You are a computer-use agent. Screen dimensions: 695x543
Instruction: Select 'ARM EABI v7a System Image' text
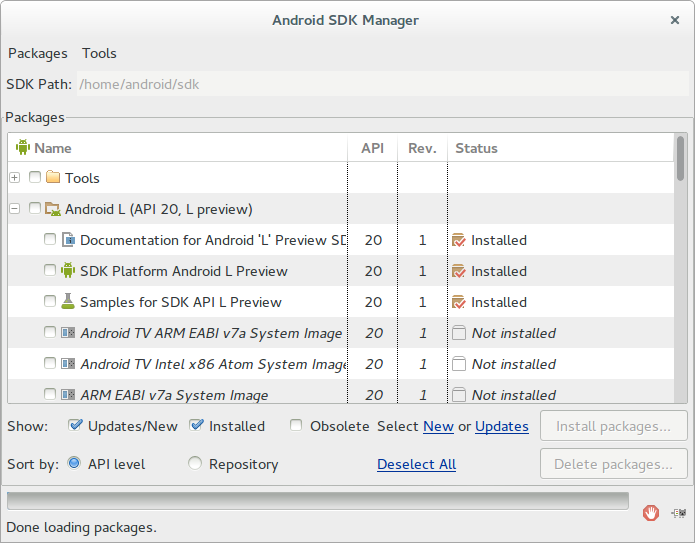tap(174, 395)
